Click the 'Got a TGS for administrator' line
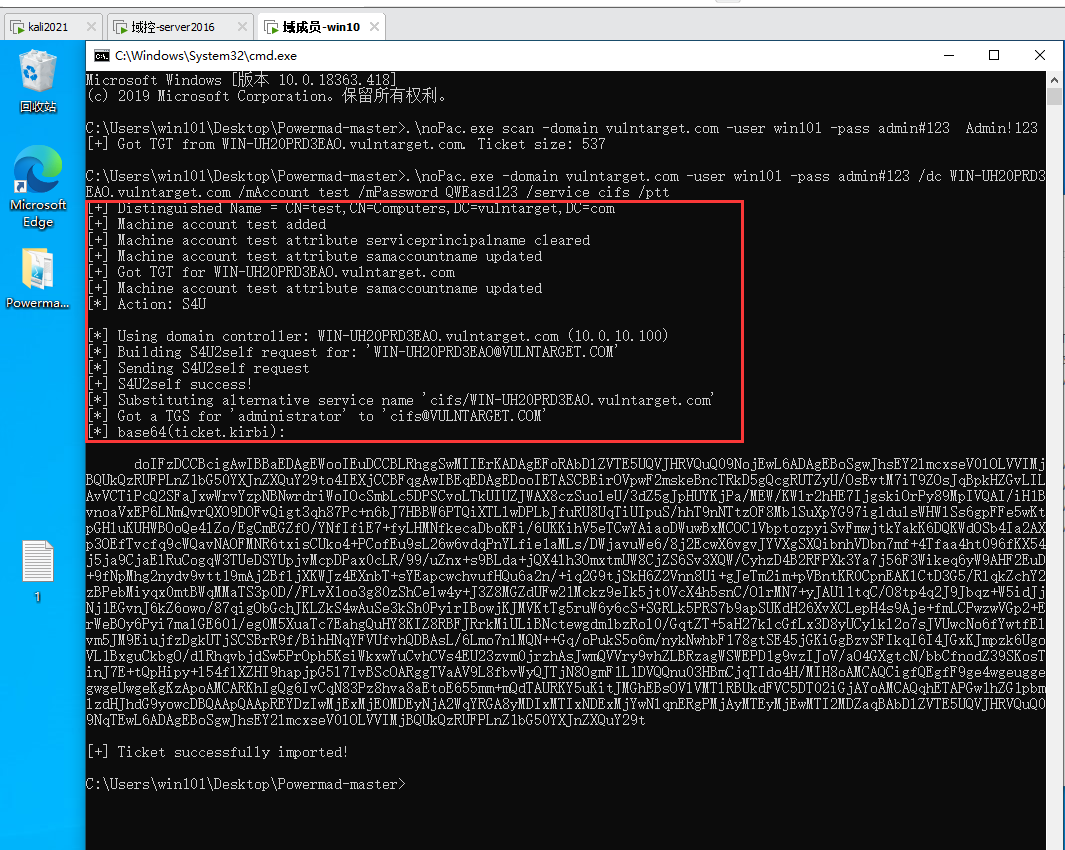Viewport: 1065px width, 850px height. [x=317, y=416]
